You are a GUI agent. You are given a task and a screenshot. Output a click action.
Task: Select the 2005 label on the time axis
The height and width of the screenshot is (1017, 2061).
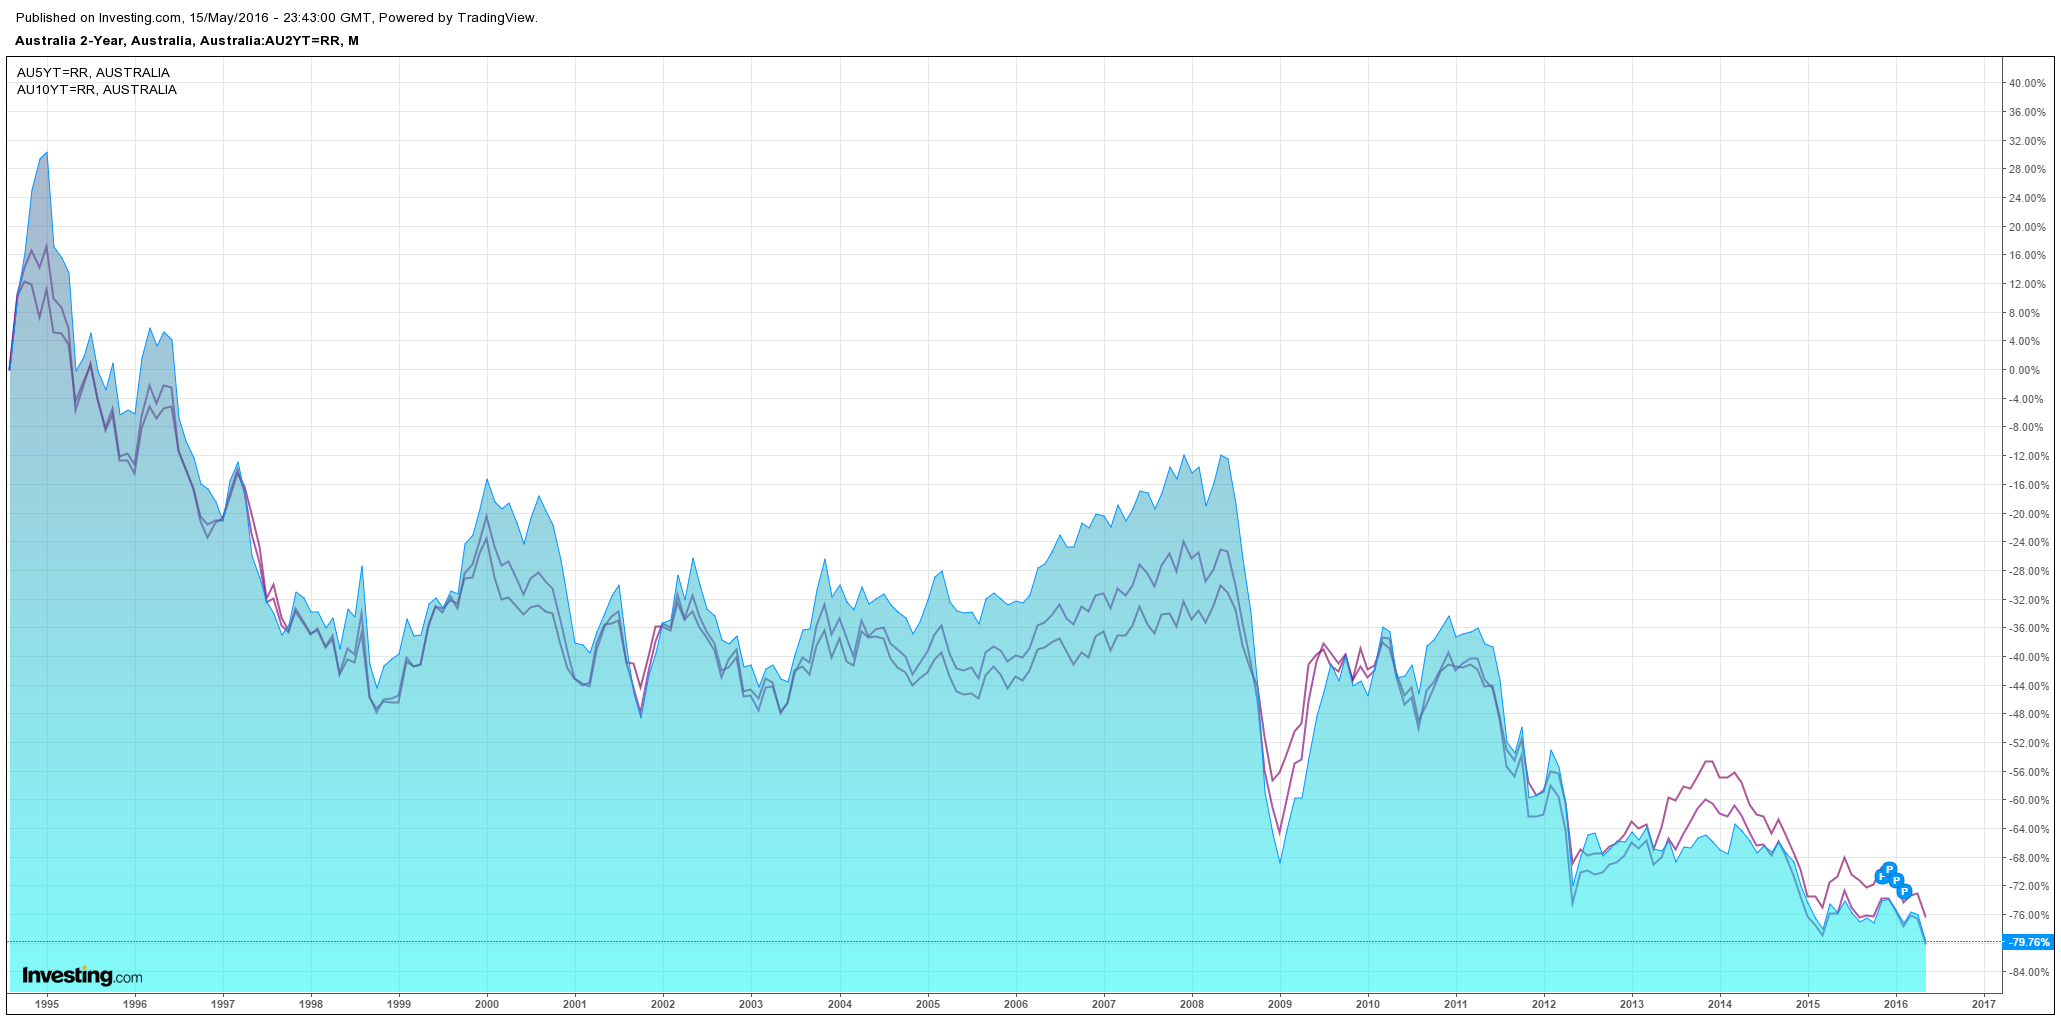click(x=928, y=1004)
